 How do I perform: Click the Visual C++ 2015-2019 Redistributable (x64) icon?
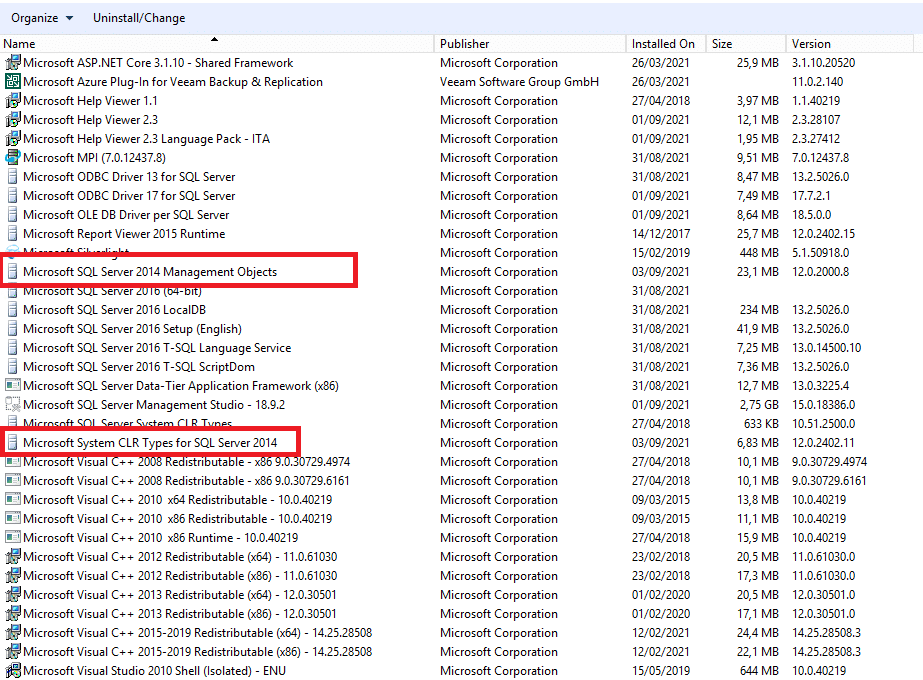click(12, 632)
